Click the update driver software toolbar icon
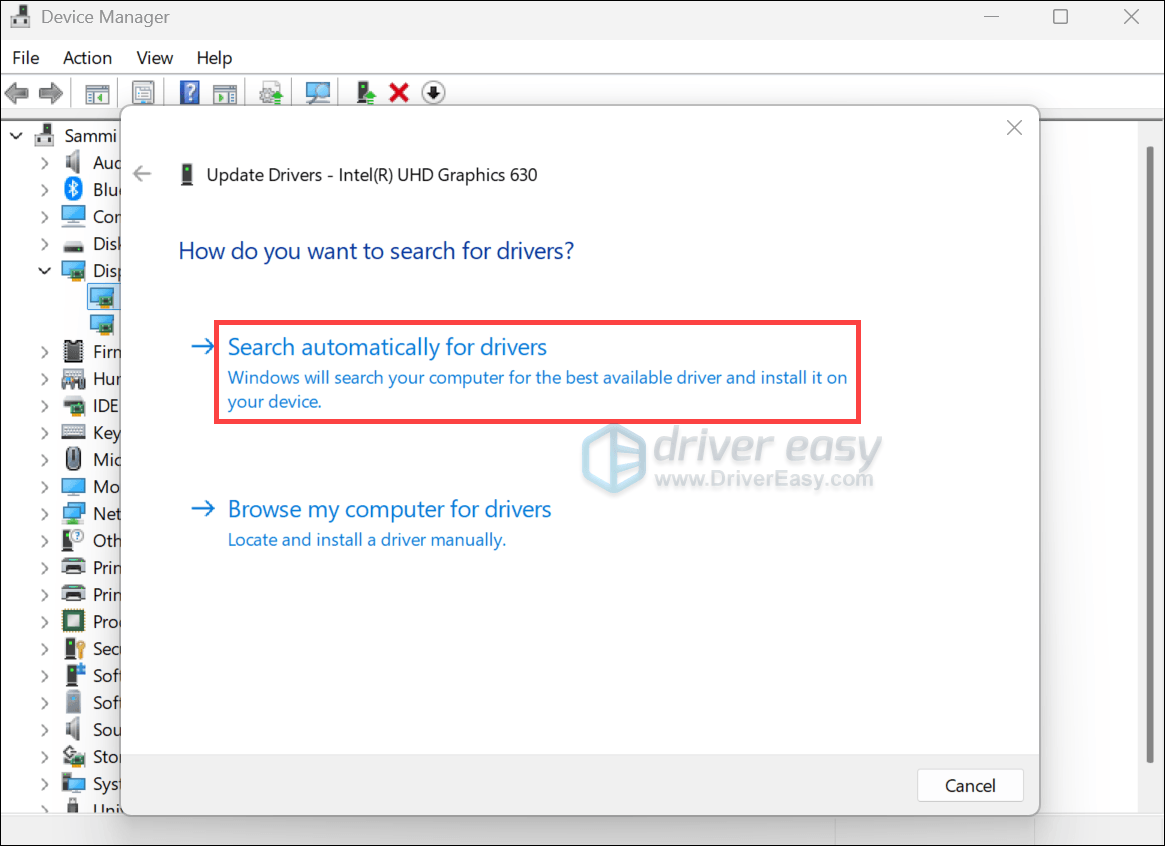 pyautogui.click(x=270, y=93)
